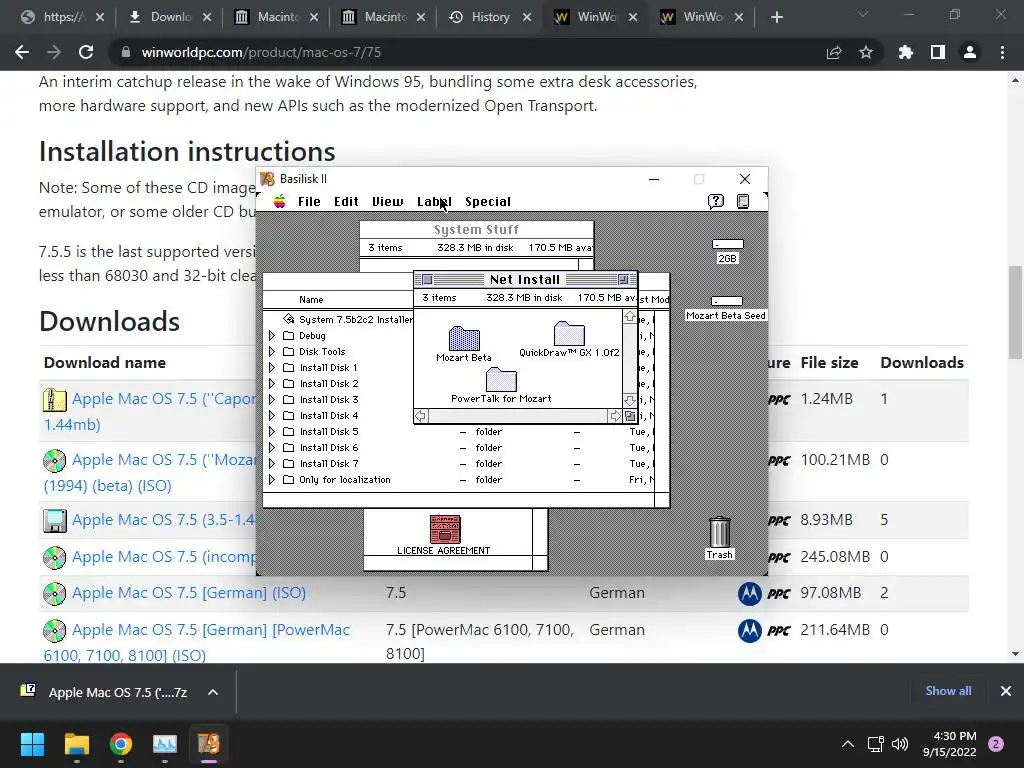Open Apple Mac OS 7.5 [German] (ISO) link
The width and height of the screenshot is (1024, 768).
tap(189, 592)
